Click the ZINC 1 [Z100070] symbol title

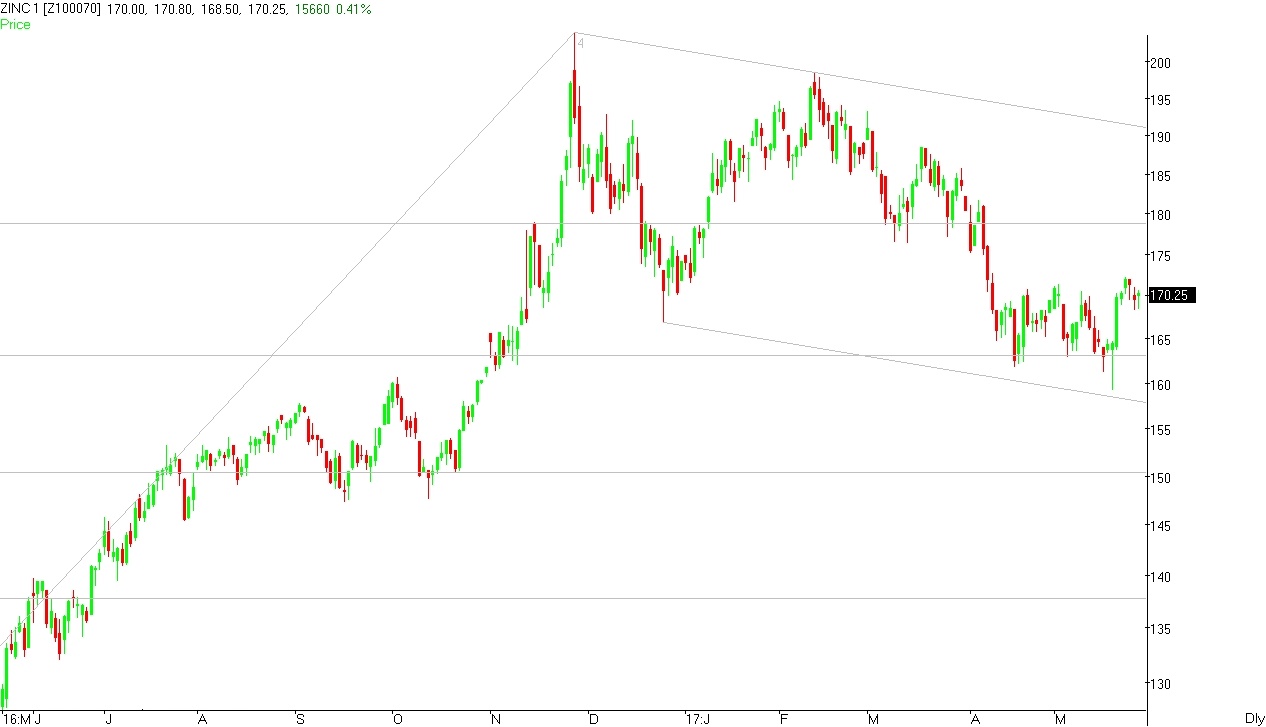[50, 9]
